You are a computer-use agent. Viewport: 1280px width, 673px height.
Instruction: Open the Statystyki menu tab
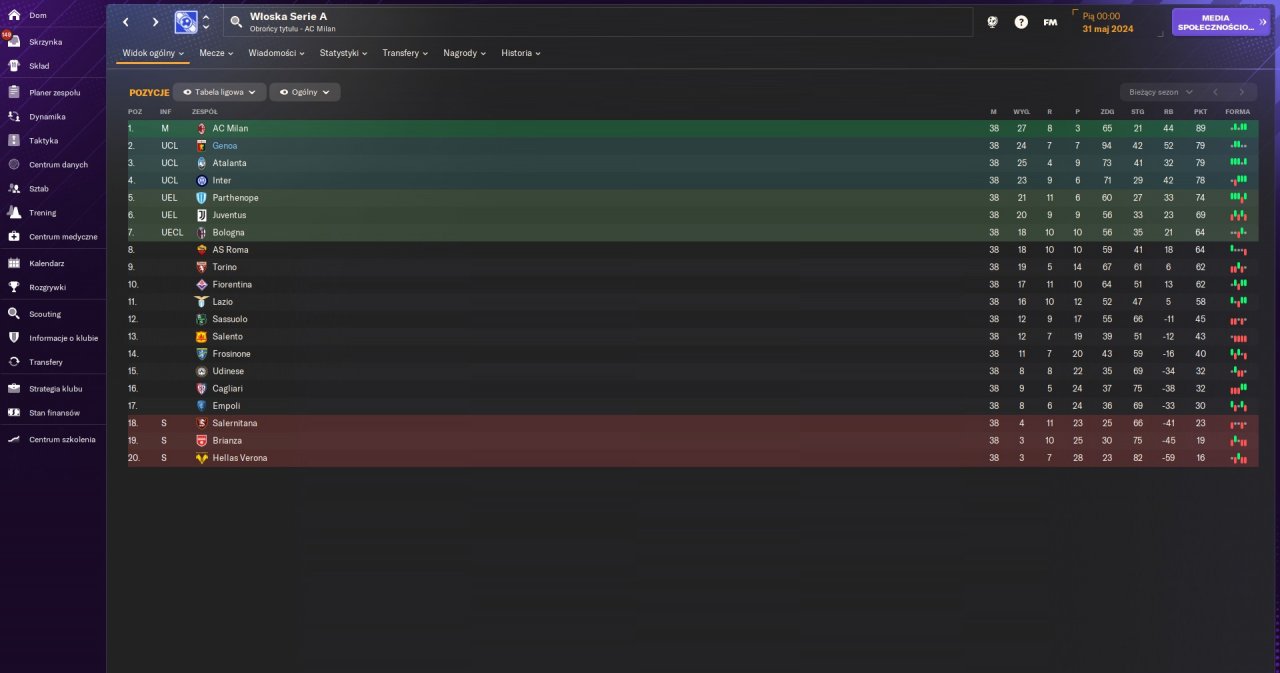pos(343,53)
